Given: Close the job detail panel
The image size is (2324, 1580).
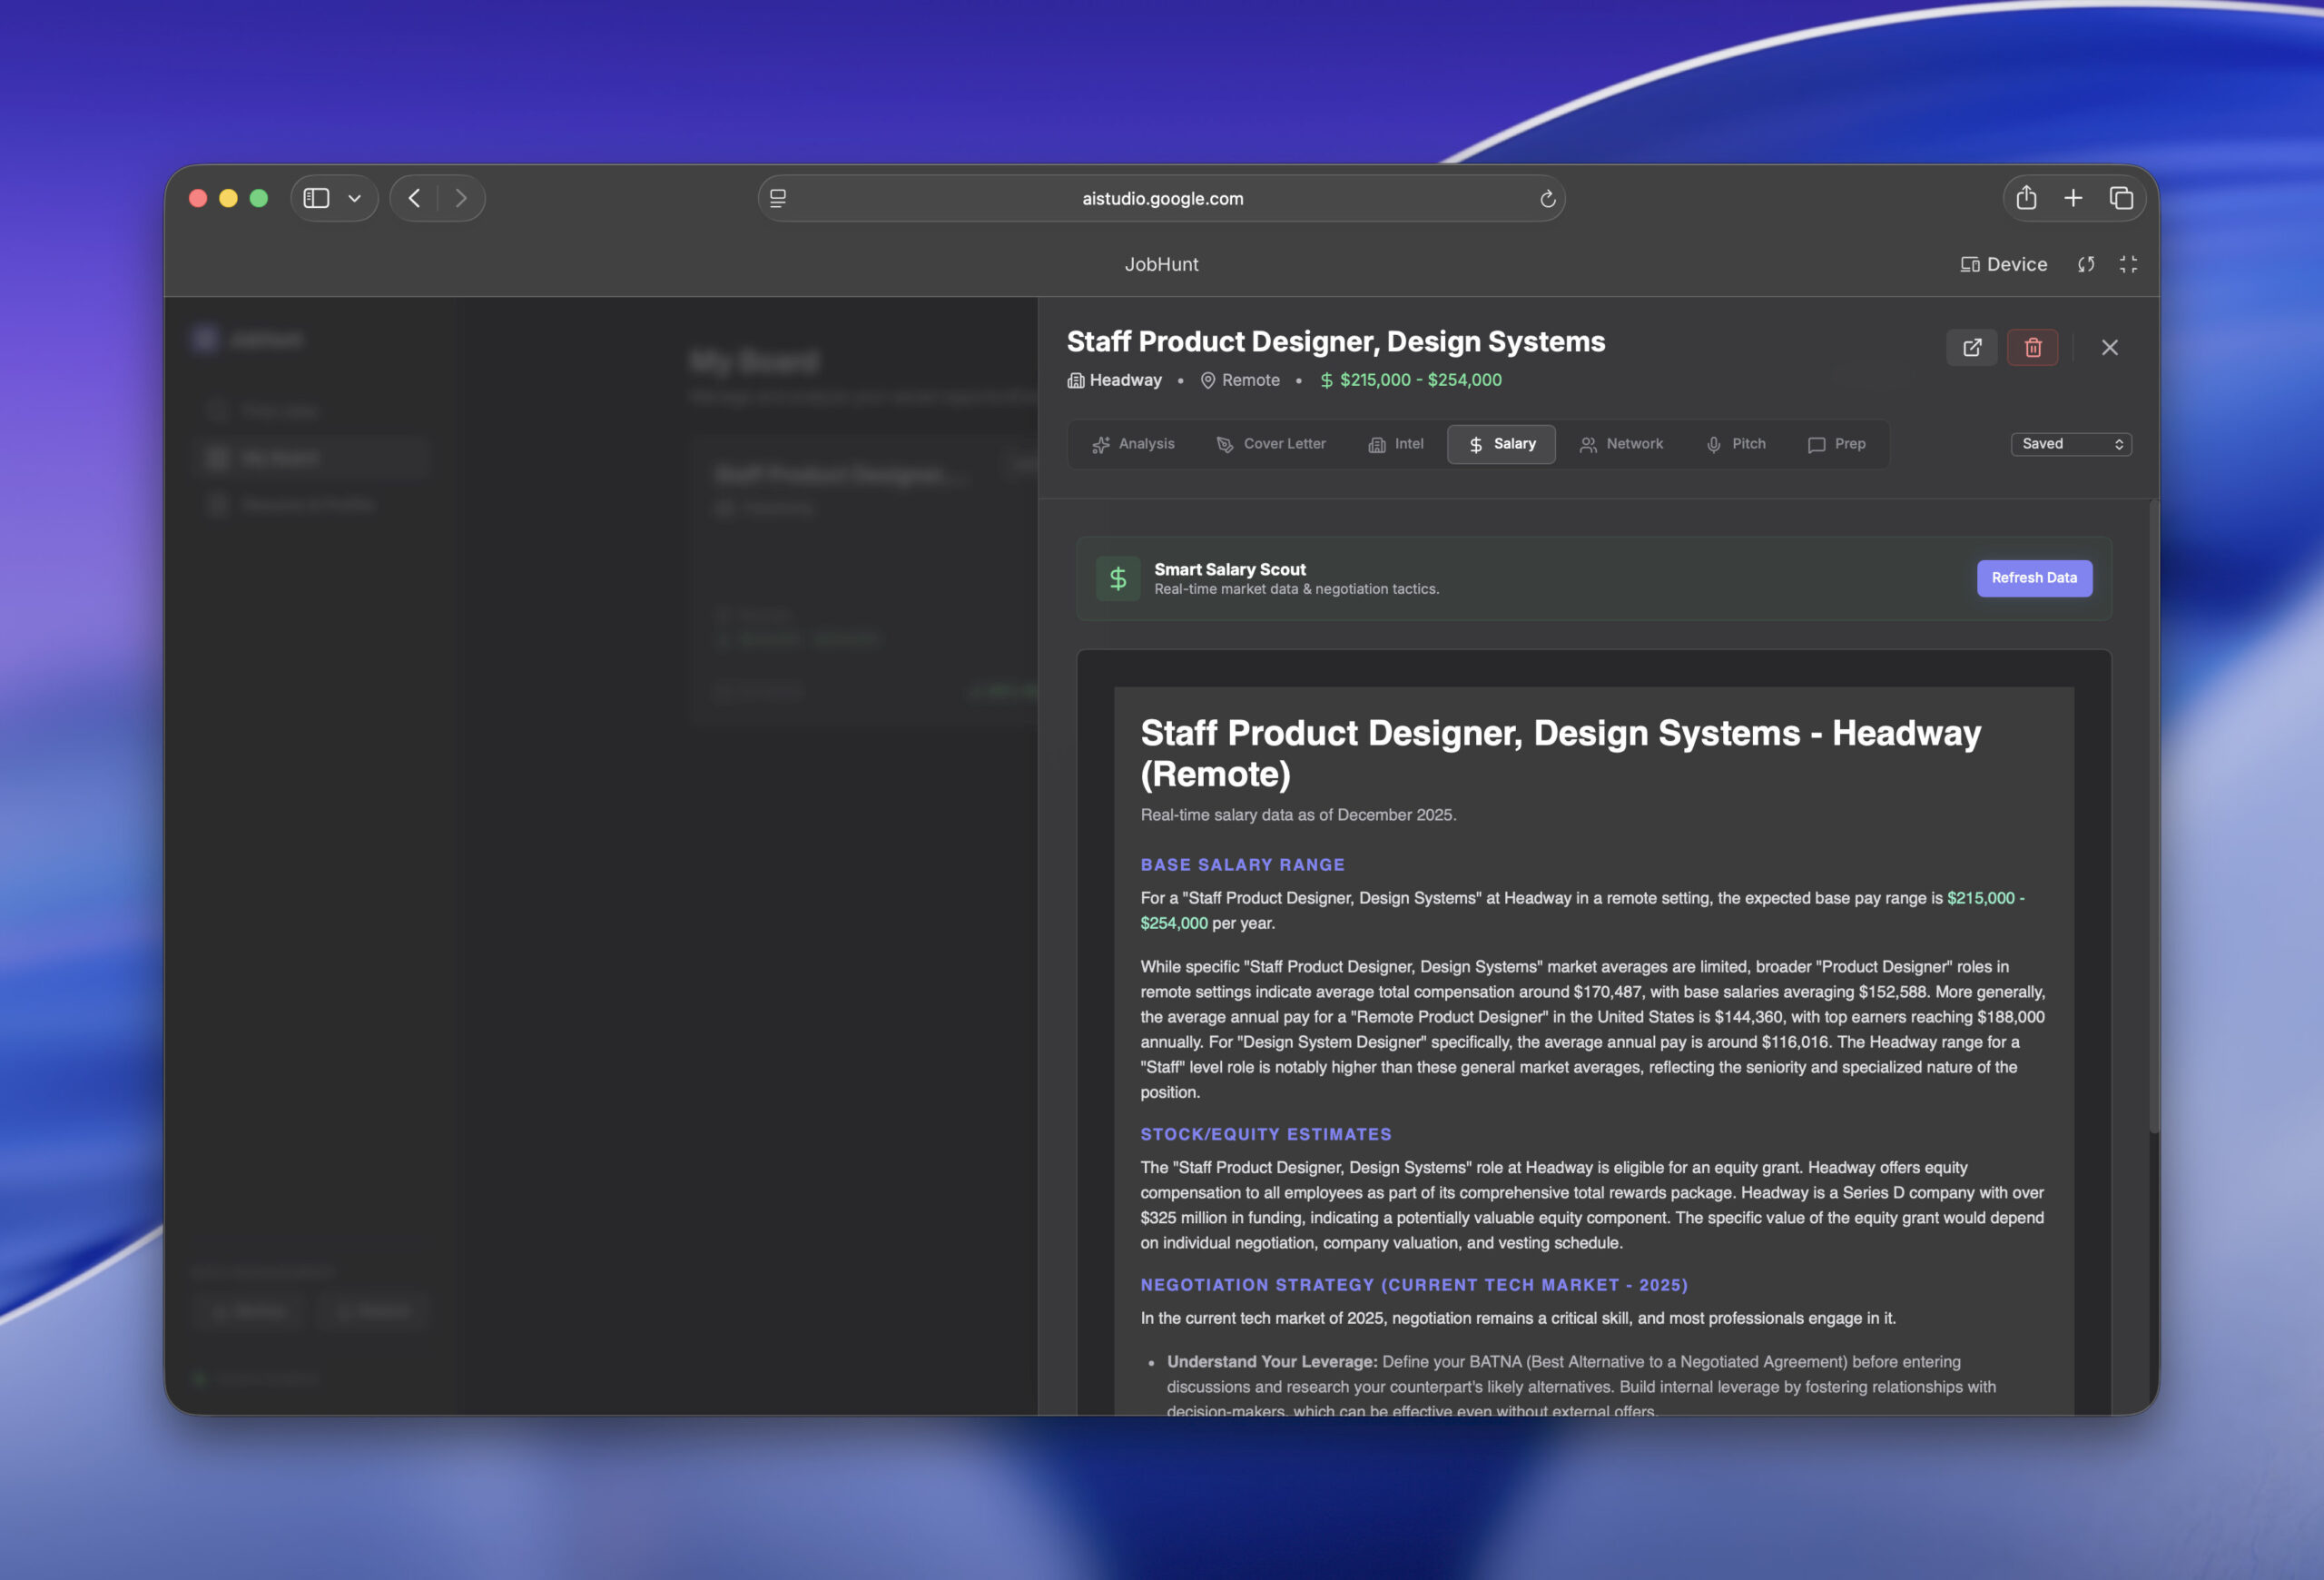Looking at the screenshot, I should [2109, 347].
